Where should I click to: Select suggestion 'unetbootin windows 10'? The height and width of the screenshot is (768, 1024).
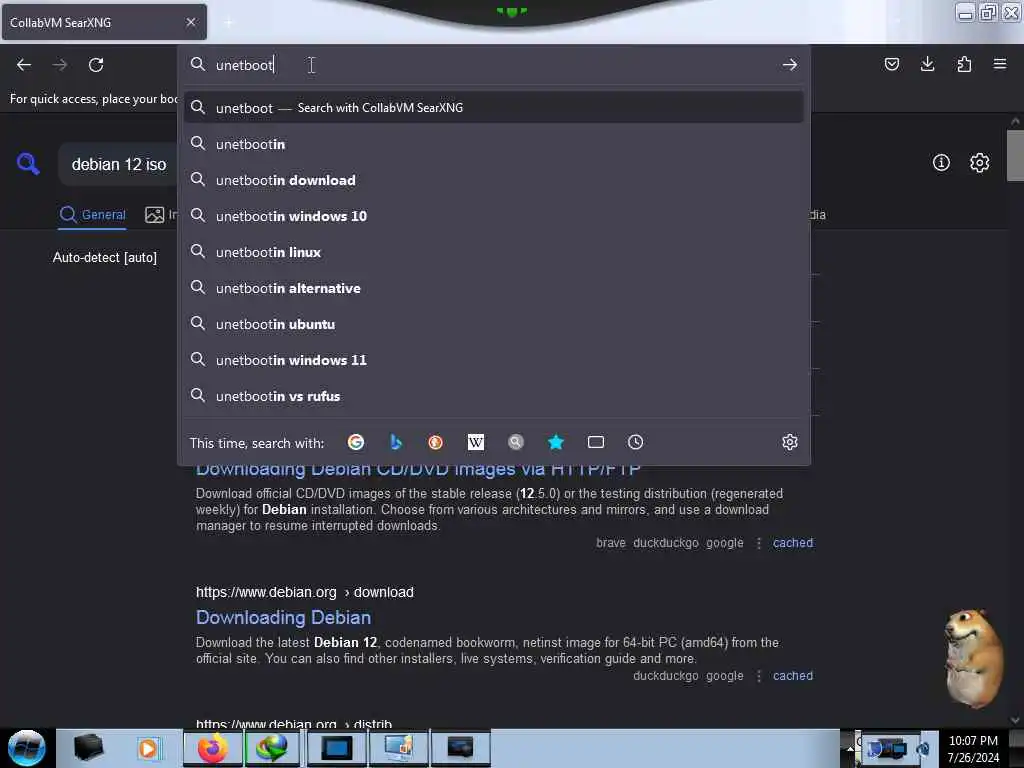(x=494, y=216)
